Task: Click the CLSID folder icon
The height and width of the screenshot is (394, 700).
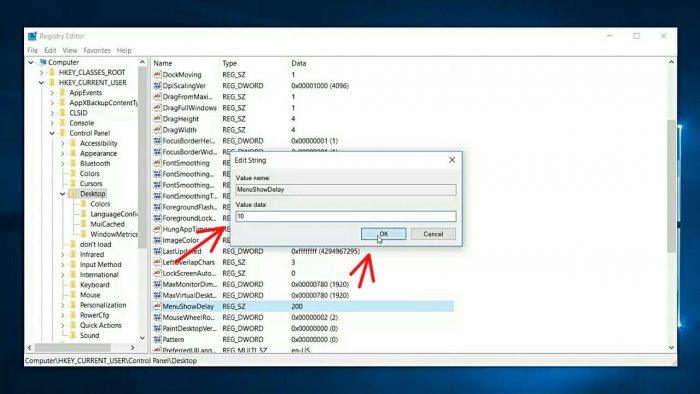Action: [x=62, y=113]
